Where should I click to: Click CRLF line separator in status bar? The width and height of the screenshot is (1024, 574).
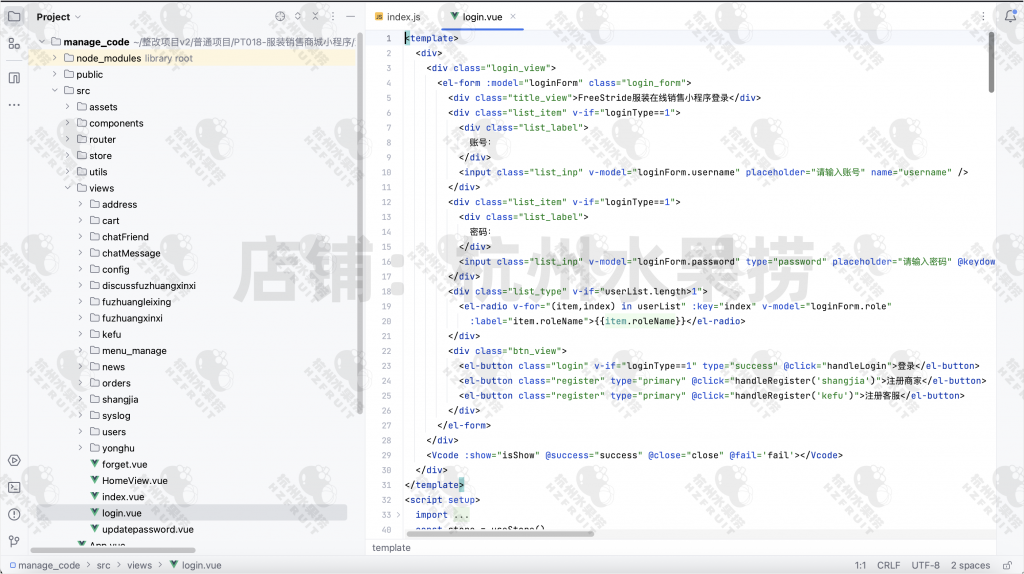(x=888, y=565)
